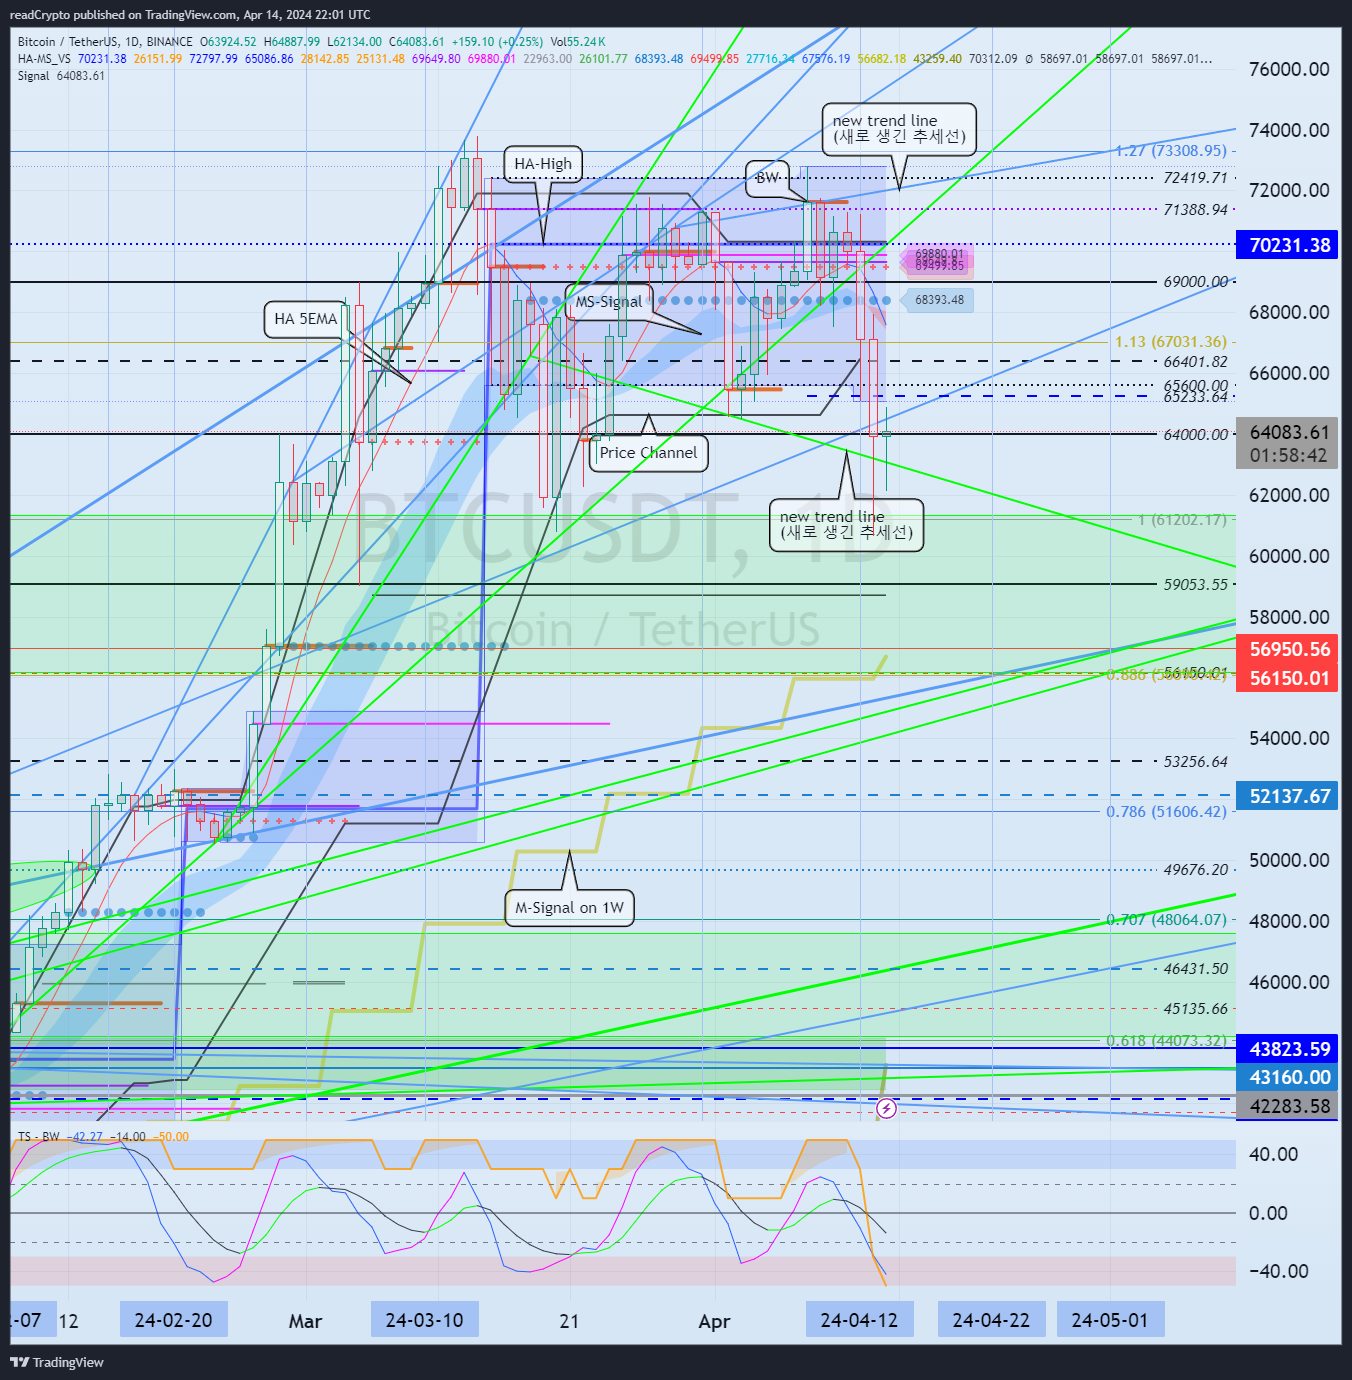This screenshot has height=1380, width=1352.
Task: Click the HA 5EMA callout
Action: click(305, 319)
